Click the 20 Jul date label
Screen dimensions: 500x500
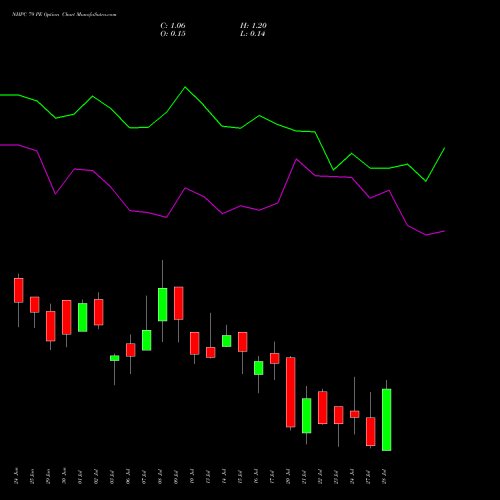pyautogui.click(x=288, y=476)
